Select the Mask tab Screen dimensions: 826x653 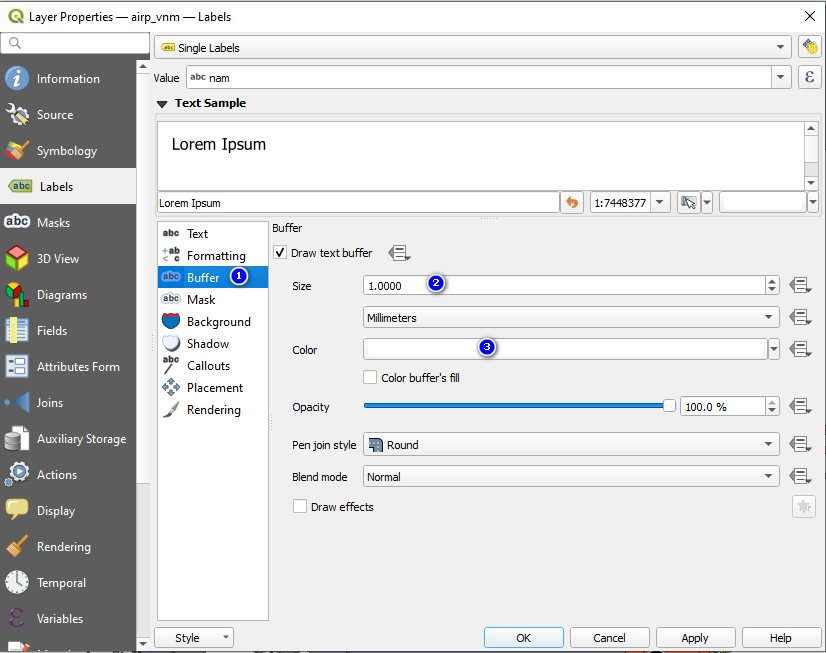[213, 299]
